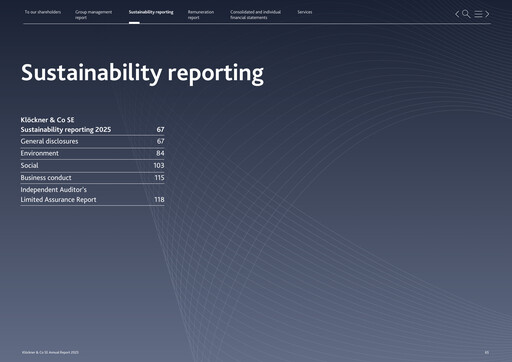Go to the next page arrow
Viewport: 512px width, 362px height.
tap(487, 14)
